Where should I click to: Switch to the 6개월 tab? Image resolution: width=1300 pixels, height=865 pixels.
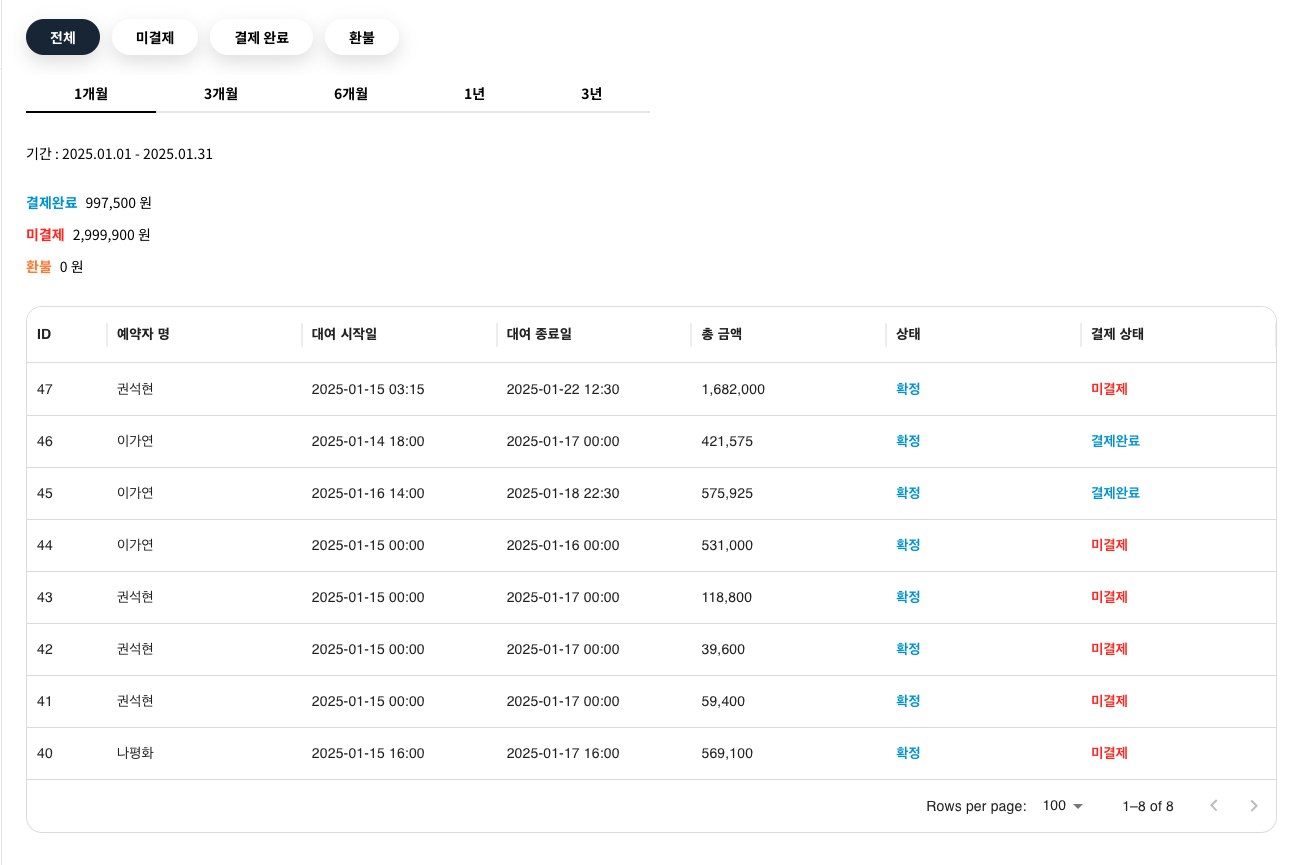351,94
